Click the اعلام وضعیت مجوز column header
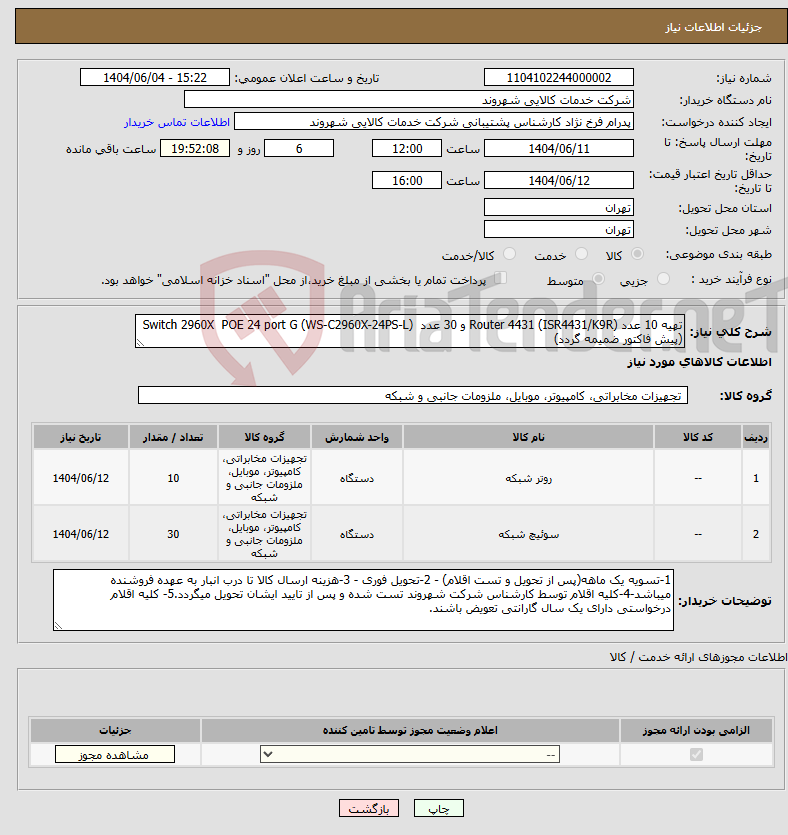Viewport: 788px width, 835px height. coord(410,730)
